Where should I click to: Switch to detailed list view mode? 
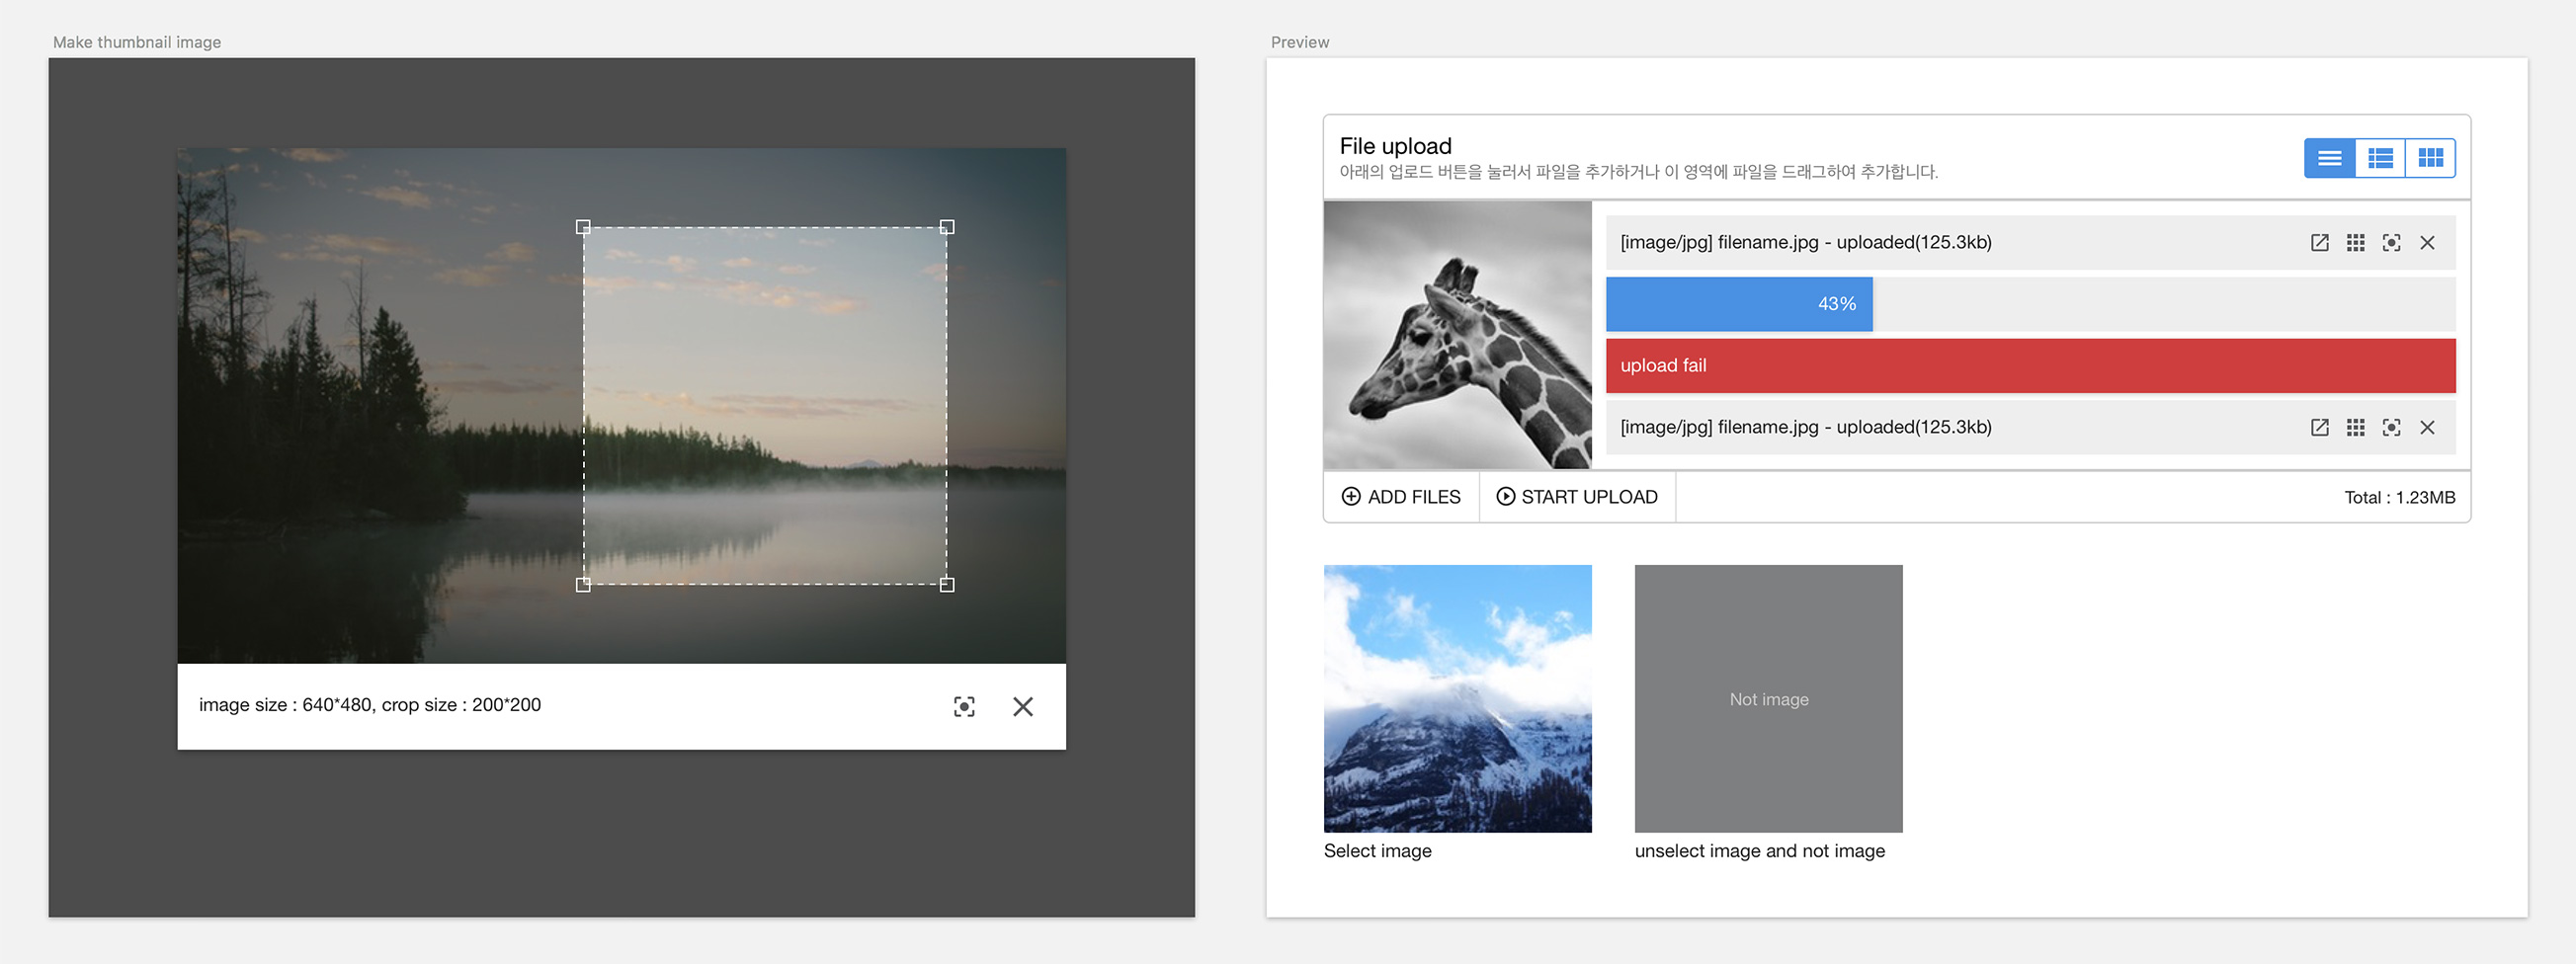2380,158
